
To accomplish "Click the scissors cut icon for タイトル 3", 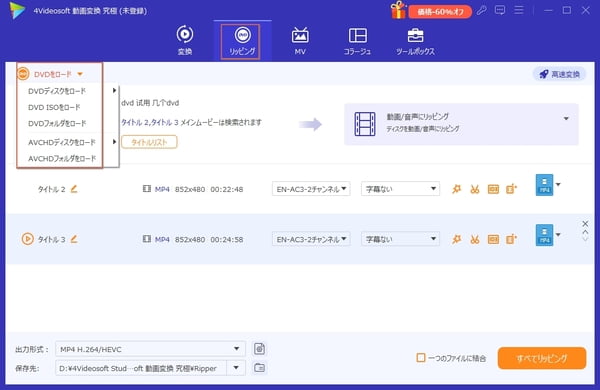I will [474, 240].
